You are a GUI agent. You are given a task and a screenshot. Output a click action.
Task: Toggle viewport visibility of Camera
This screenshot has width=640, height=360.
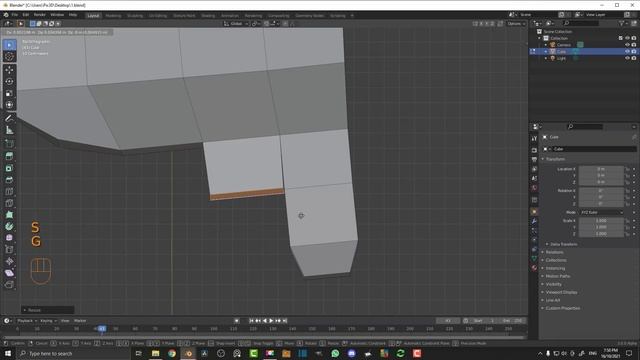(627, 45)
